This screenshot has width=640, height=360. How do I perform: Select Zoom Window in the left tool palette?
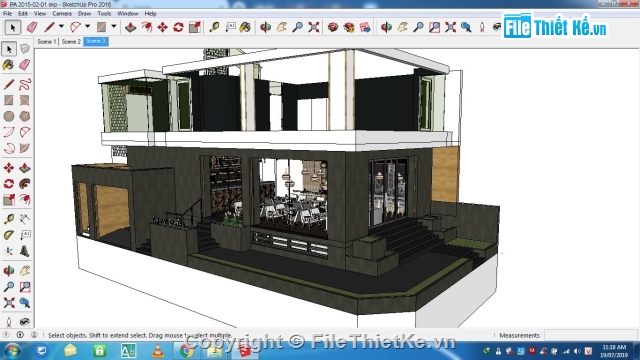click(24, 287)
